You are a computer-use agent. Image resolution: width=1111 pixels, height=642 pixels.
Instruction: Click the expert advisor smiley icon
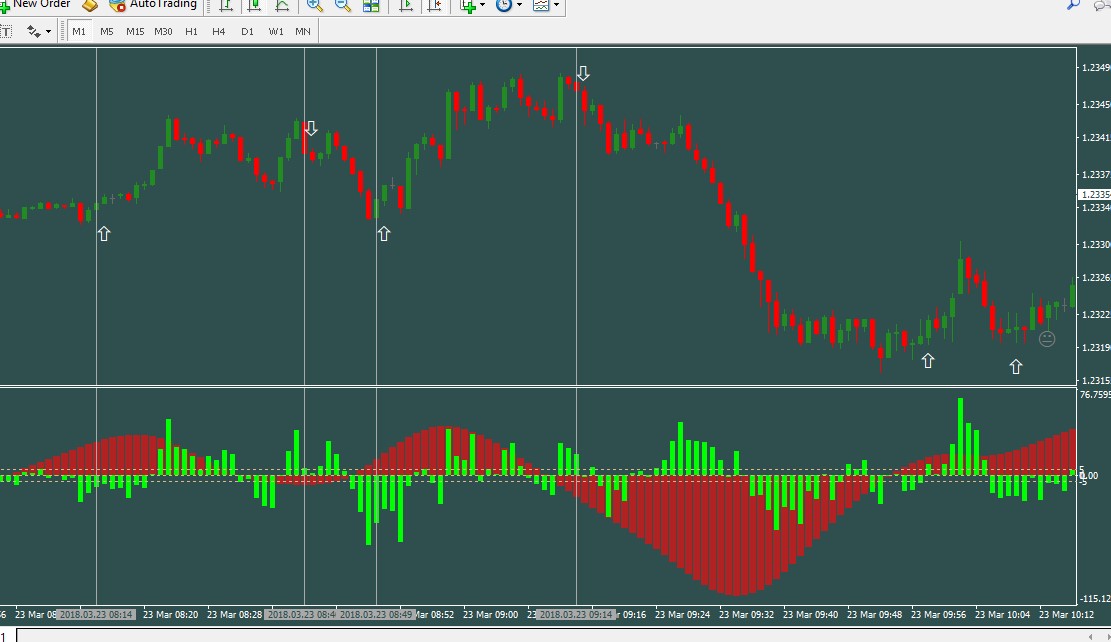point(1047,339)
